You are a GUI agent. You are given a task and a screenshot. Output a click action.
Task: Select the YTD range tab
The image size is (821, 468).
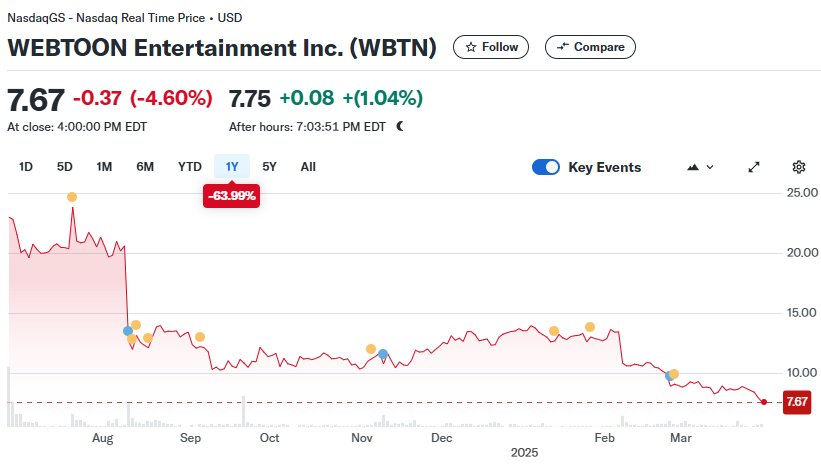pyautogui.click(x=190, y=167)
